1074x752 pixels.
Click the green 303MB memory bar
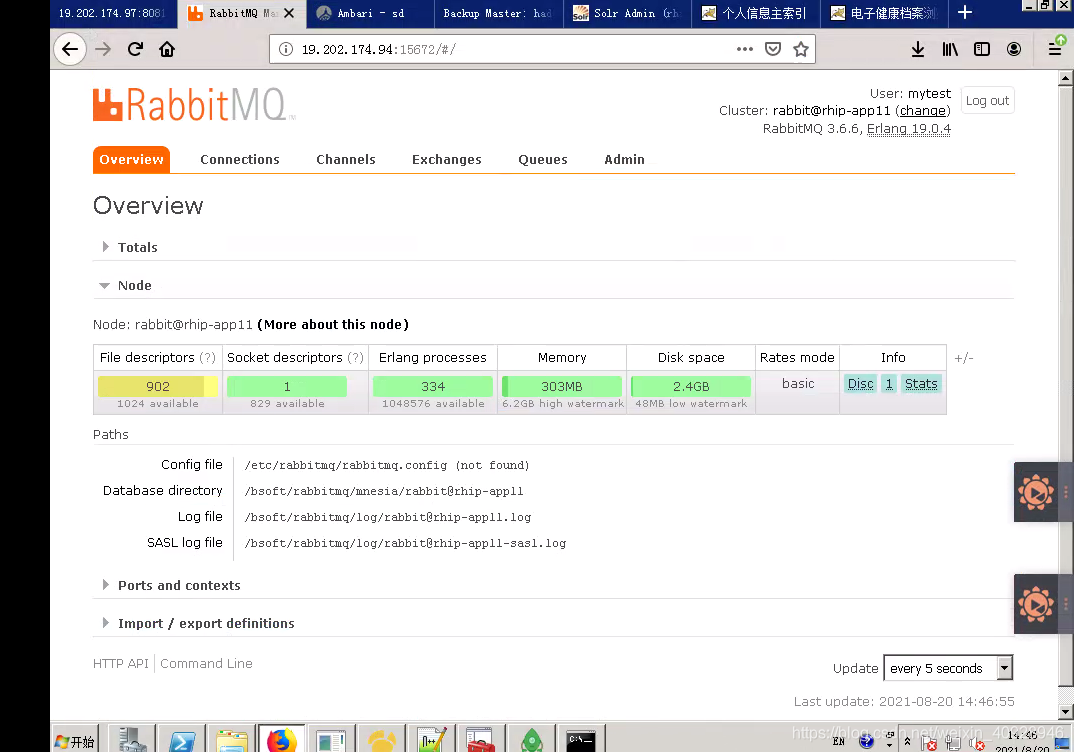[x=562, y=386]
